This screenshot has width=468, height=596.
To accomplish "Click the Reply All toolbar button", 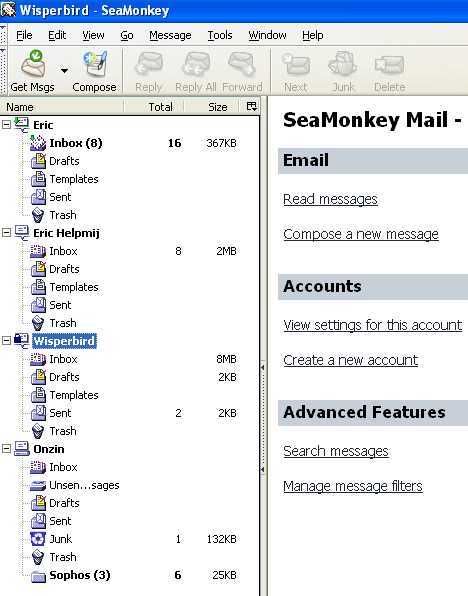I will [x=195, y=71].
